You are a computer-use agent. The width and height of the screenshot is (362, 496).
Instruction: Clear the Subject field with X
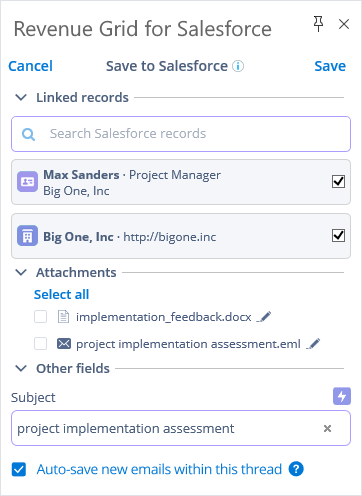pos(327,428)
